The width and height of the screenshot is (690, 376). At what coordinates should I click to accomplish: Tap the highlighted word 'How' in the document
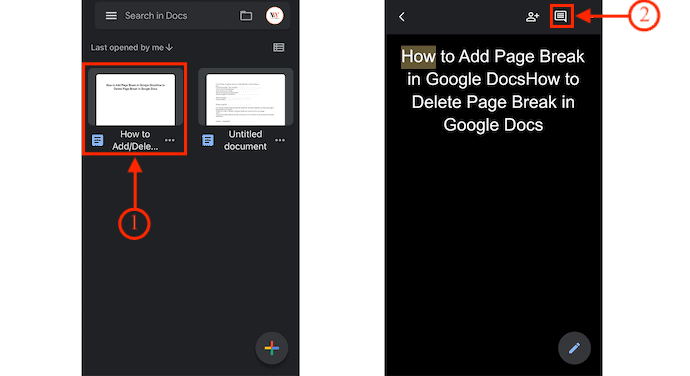[418, 57]
